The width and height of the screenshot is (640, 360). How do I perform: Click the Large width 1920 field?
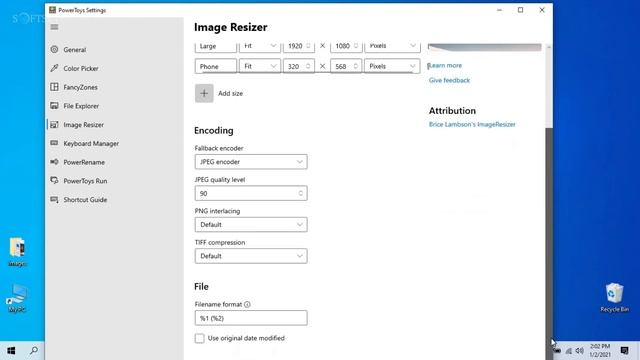(x=299, y=46)
